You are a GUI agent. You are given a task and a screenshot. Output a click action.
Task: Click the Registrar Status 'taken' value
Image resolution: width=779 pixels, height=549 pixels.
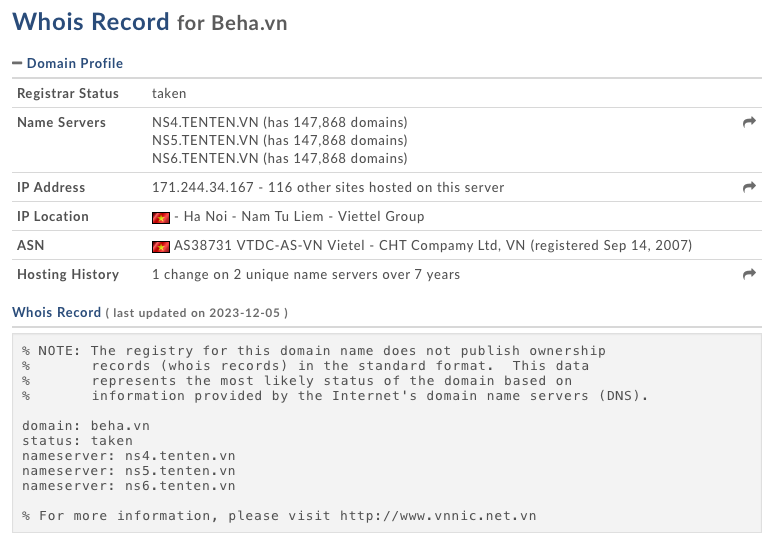tap(169, 93)
